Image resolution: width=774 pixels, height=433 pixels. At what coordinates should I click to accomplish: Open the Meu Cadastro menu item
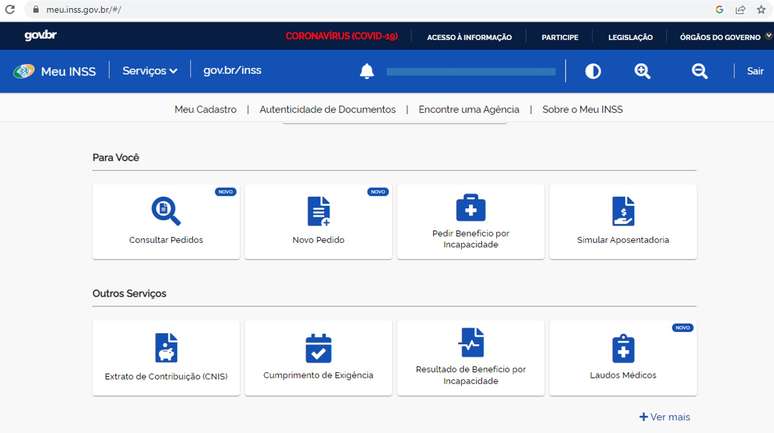coord(205,110)
